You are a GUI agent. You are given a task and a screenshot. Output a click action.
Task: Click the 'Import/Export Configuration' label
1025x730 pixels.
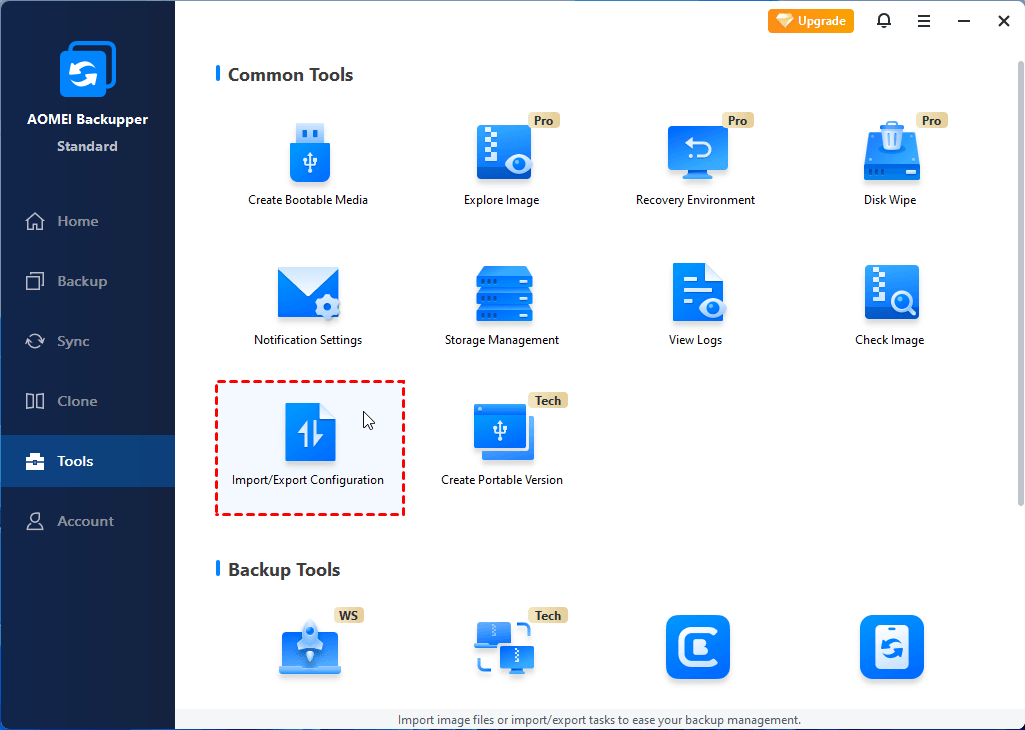(308, 480)
